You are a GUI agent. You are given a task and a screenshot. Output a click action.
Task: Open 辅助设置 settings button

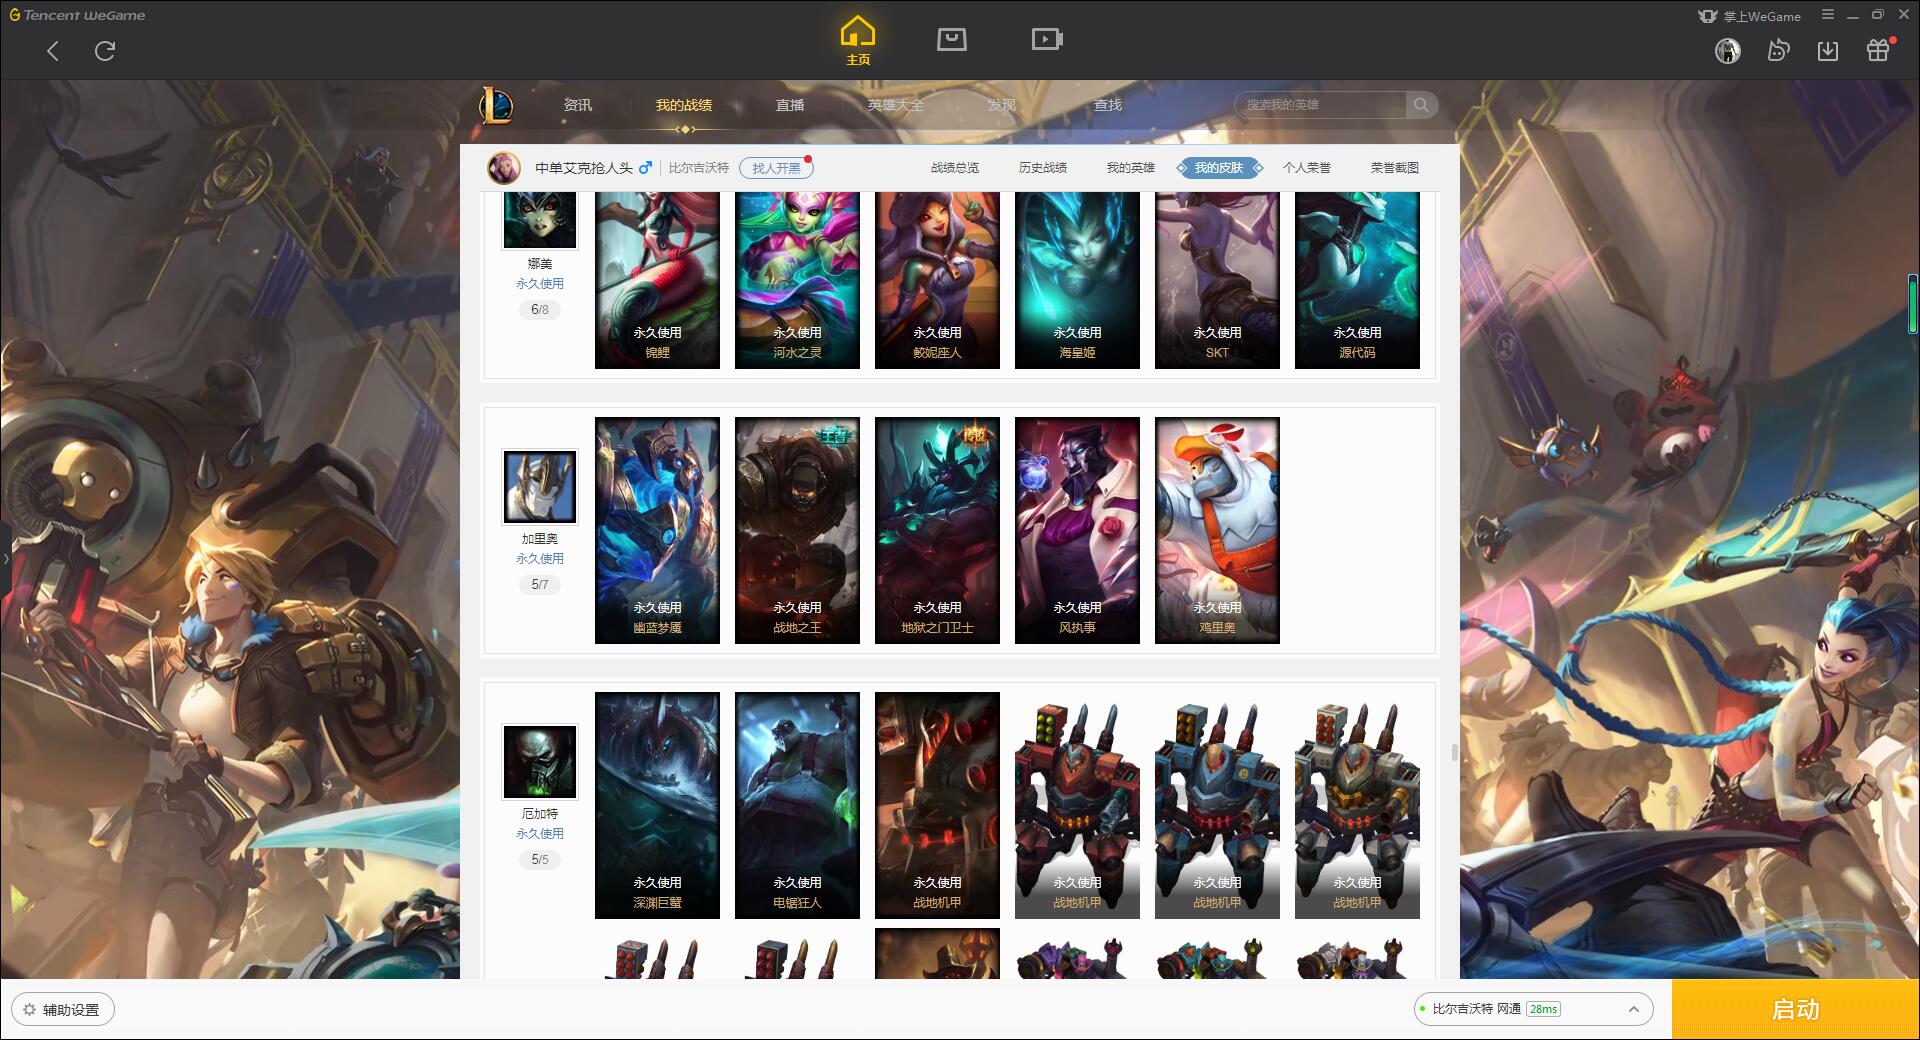[x=63, y=1010]
